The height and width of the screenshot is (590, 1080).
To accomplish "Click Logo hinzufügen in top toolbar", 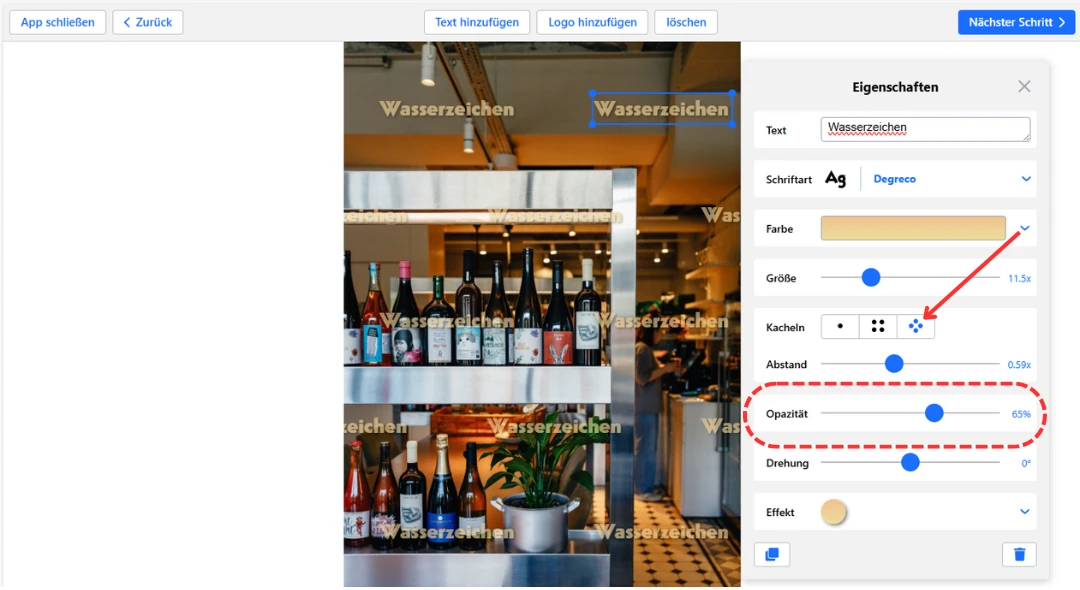I will [592, 22].
